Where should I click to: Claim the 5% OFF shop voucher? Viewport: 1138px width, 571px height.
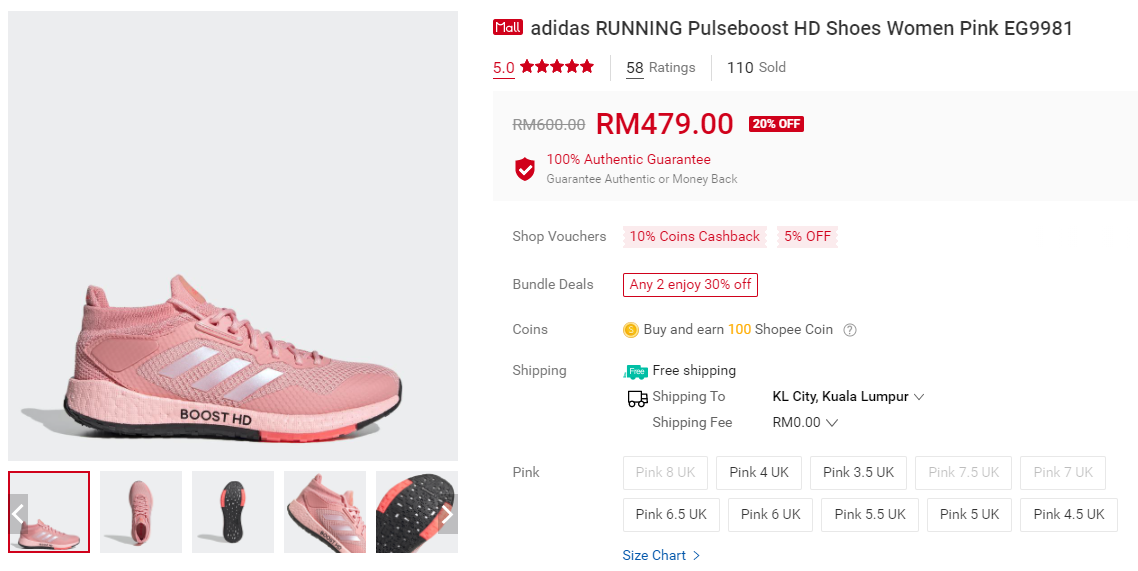pyautogui.click(x=807, y=237)
